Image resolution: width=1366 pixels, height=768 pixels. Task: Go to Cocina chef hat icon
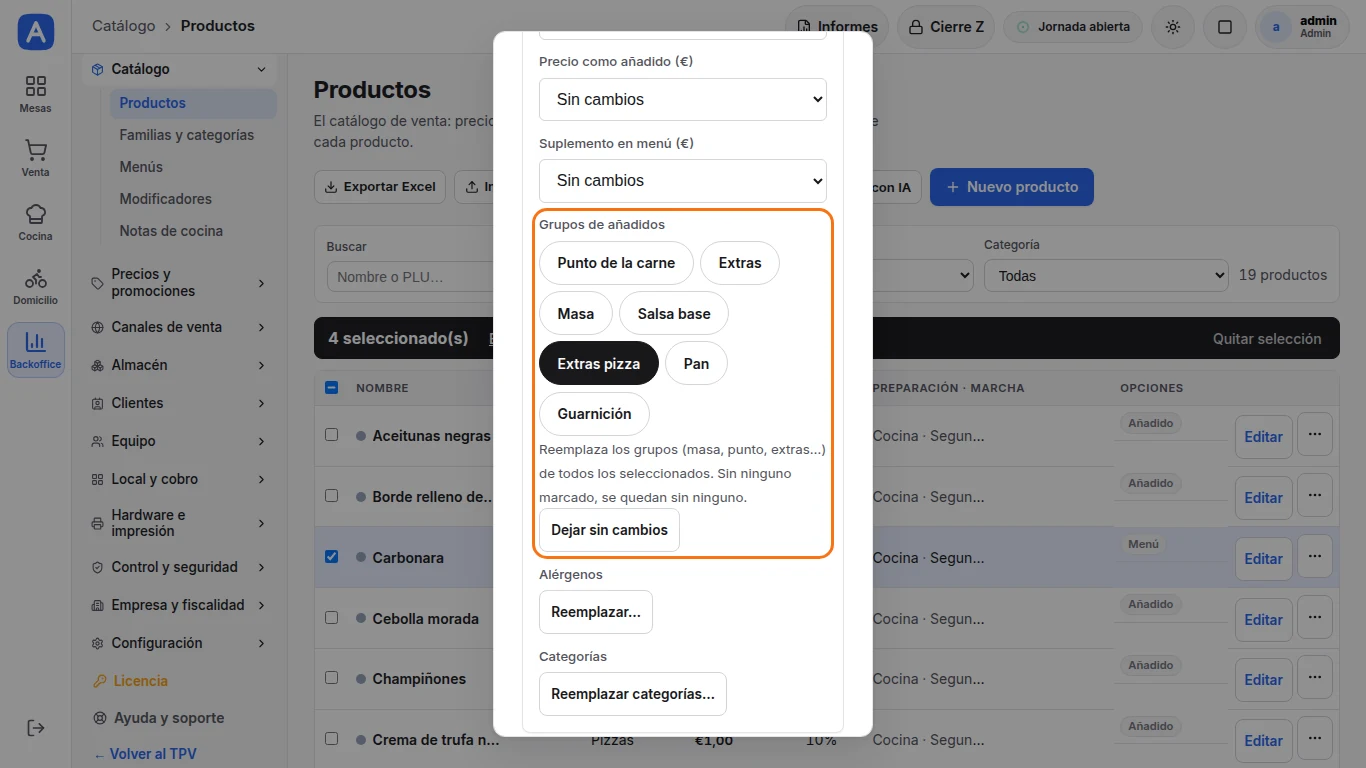point(35,222)
